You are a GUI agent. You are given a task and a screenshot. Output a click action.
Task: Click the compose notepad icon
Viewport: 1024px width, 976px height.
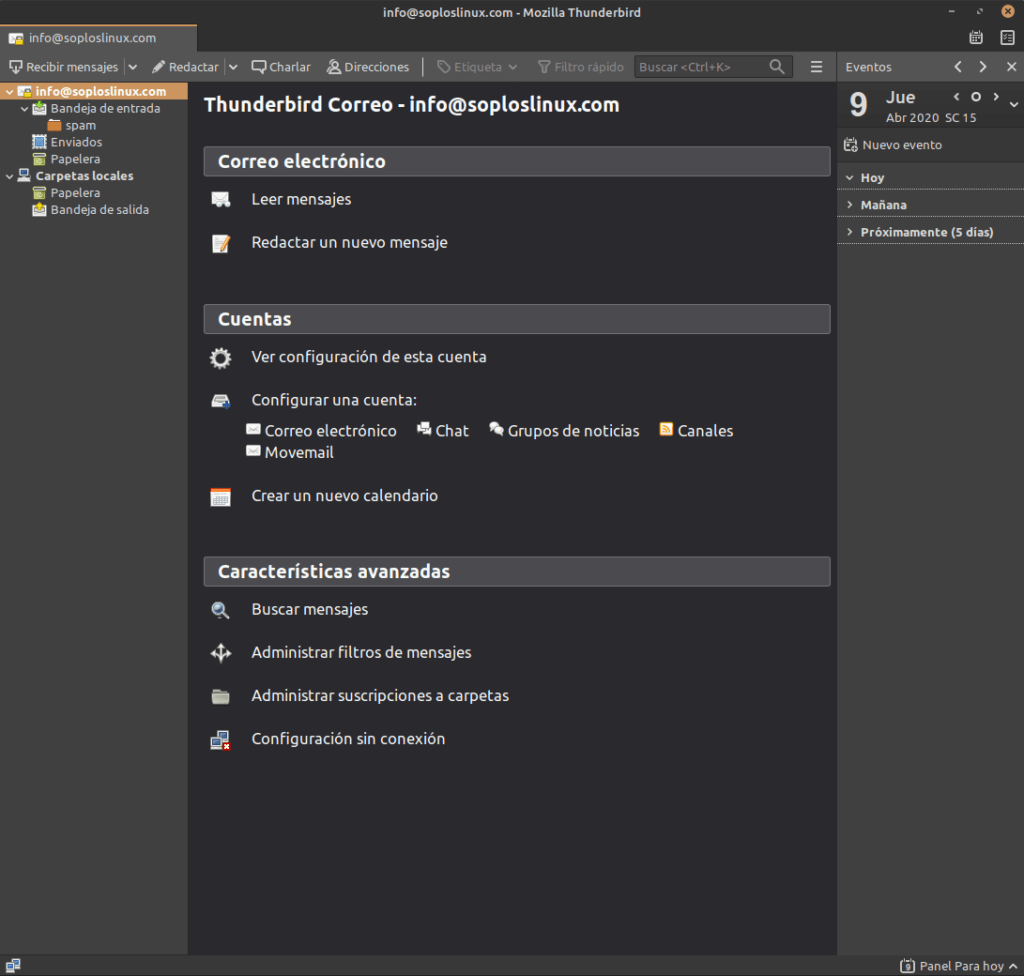click(x=221, y=243)
